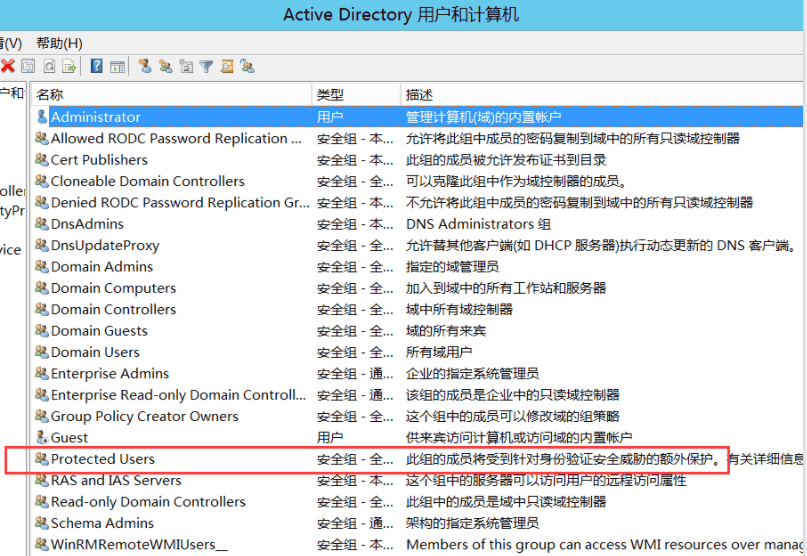Click the '用户' type cell for Guest
The width and height of the screenshot is (807, 556).
coord(330,438)
